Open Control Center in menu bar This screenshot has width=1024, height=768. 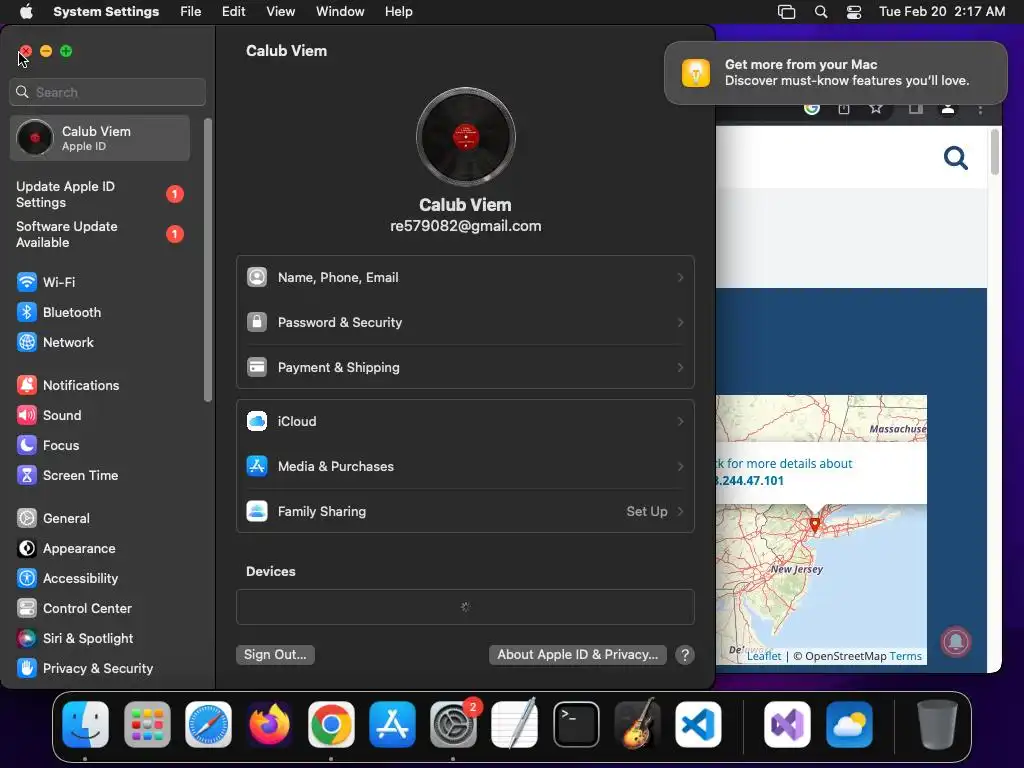point(854,12)
